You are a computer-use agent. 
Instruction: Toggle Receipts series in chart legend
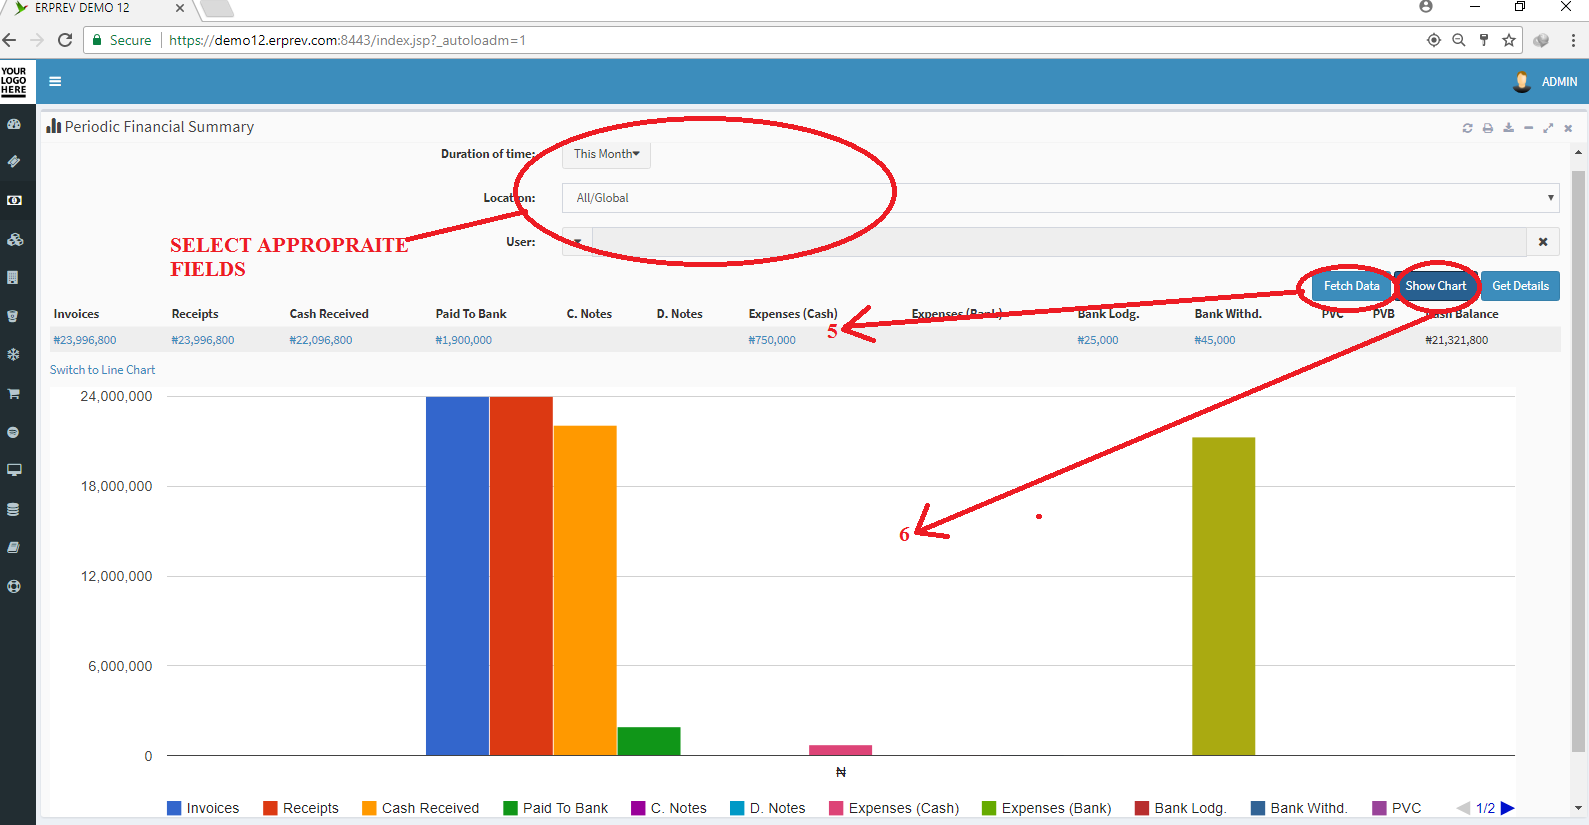(x=301, y=808)
